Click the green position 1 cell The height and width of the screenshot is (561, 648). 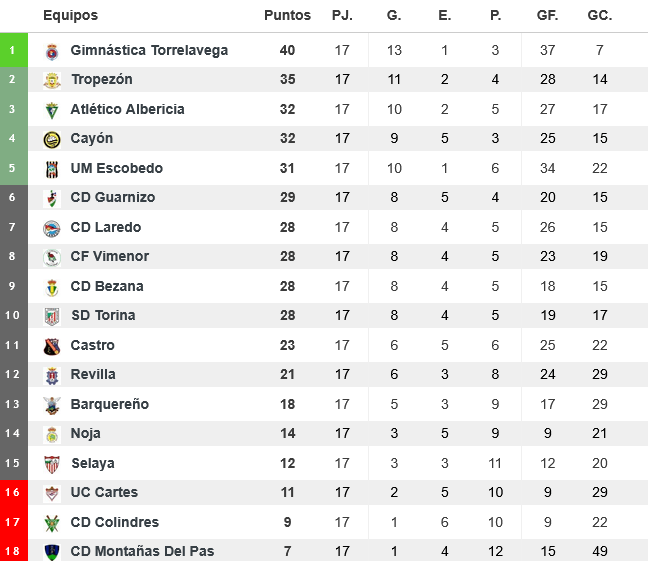pos(12,50)
